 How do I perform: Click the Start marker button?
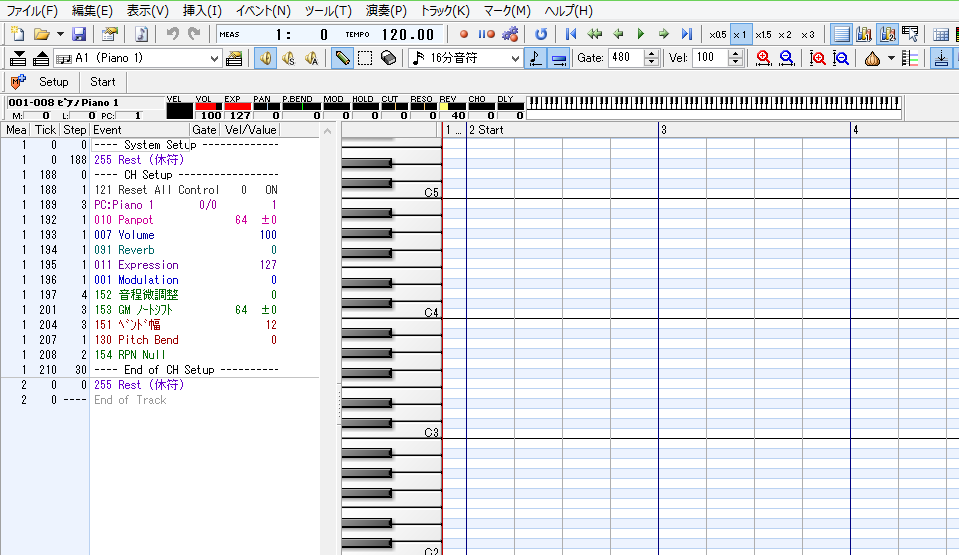click(103, 82)
